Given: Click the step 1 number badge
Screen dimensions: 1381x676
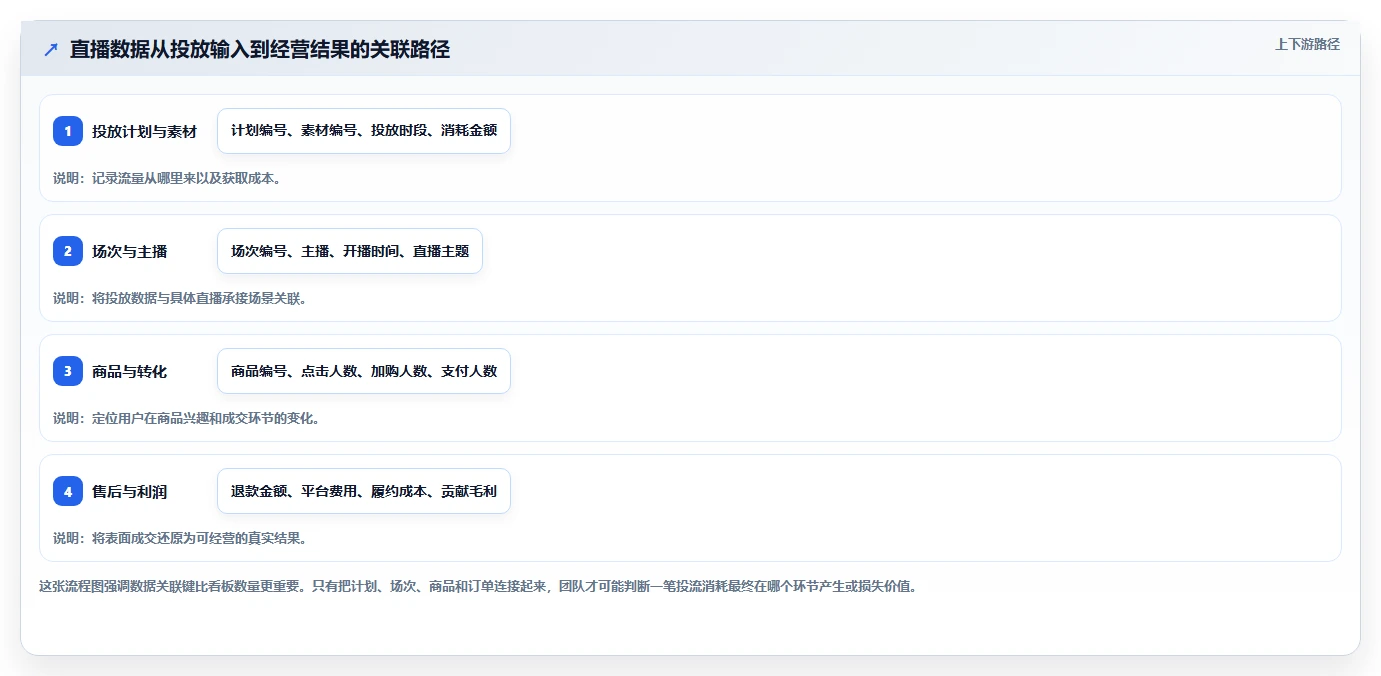Looking at the screenshot, I should (68, 131).
